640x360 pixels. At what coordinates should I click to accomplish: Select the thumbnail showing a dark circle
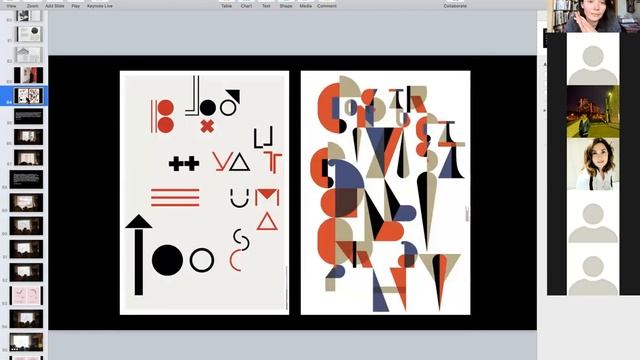point(29,34)
